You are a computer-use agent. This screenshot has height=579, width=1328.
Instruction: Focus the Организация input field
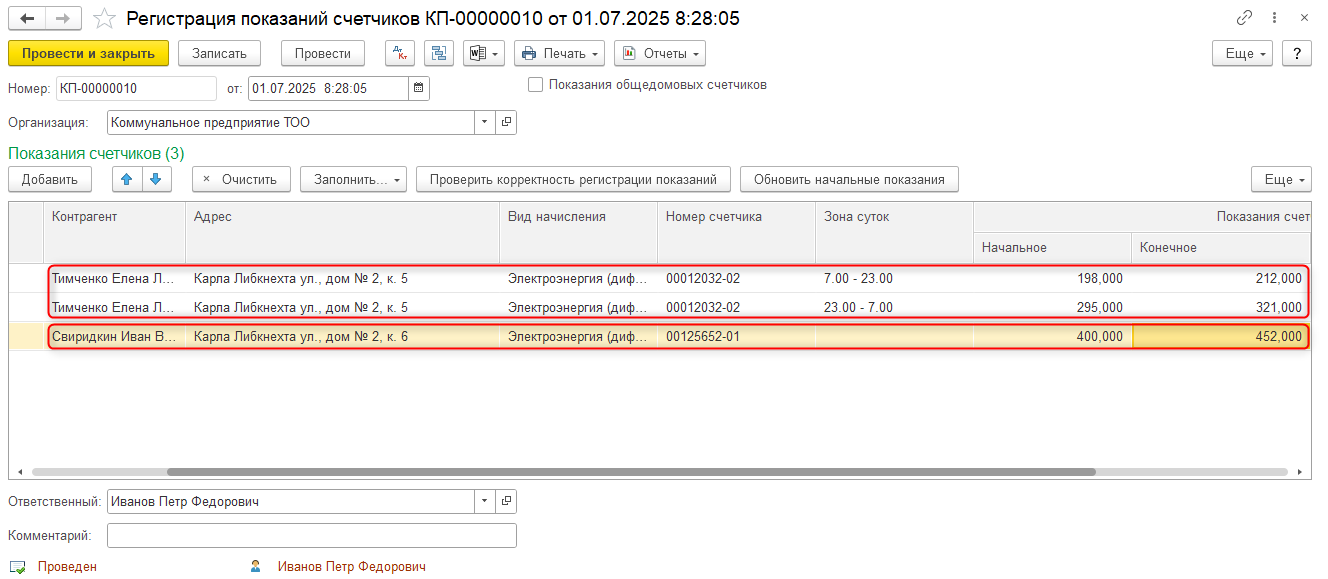(x=290, y=122)
